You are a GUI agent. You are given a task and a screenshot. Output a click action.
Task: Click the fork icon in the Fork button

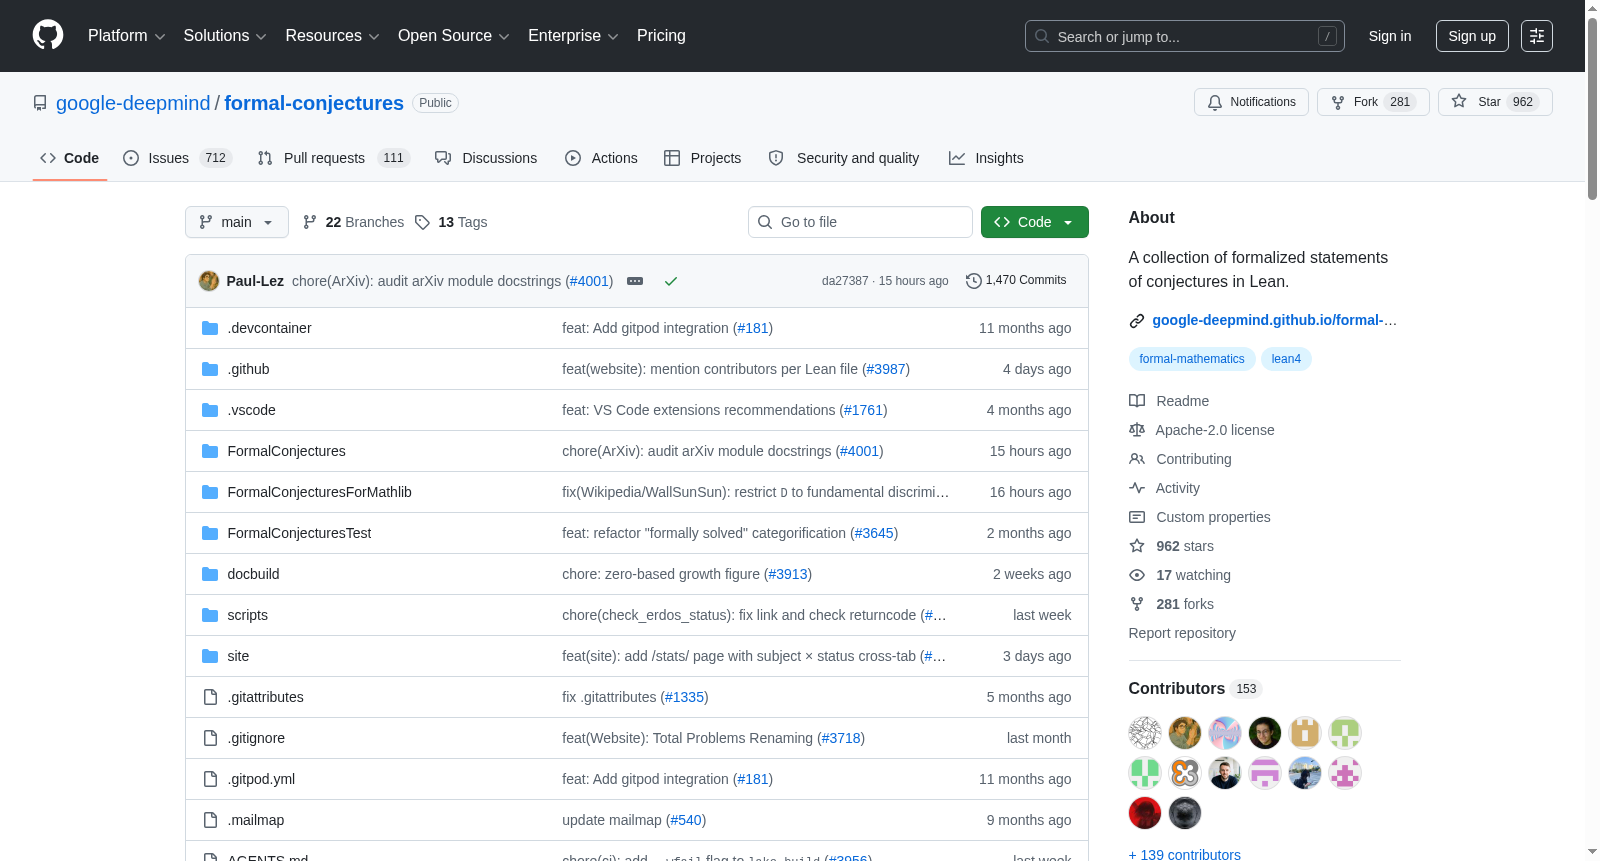coord(1338,102)
